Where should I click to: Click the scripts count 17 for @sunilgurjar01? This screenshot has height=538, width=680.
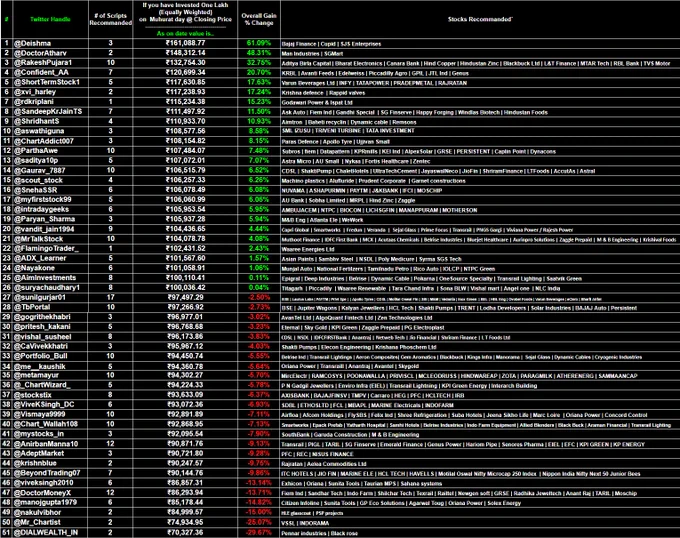(x=111, y=297)
